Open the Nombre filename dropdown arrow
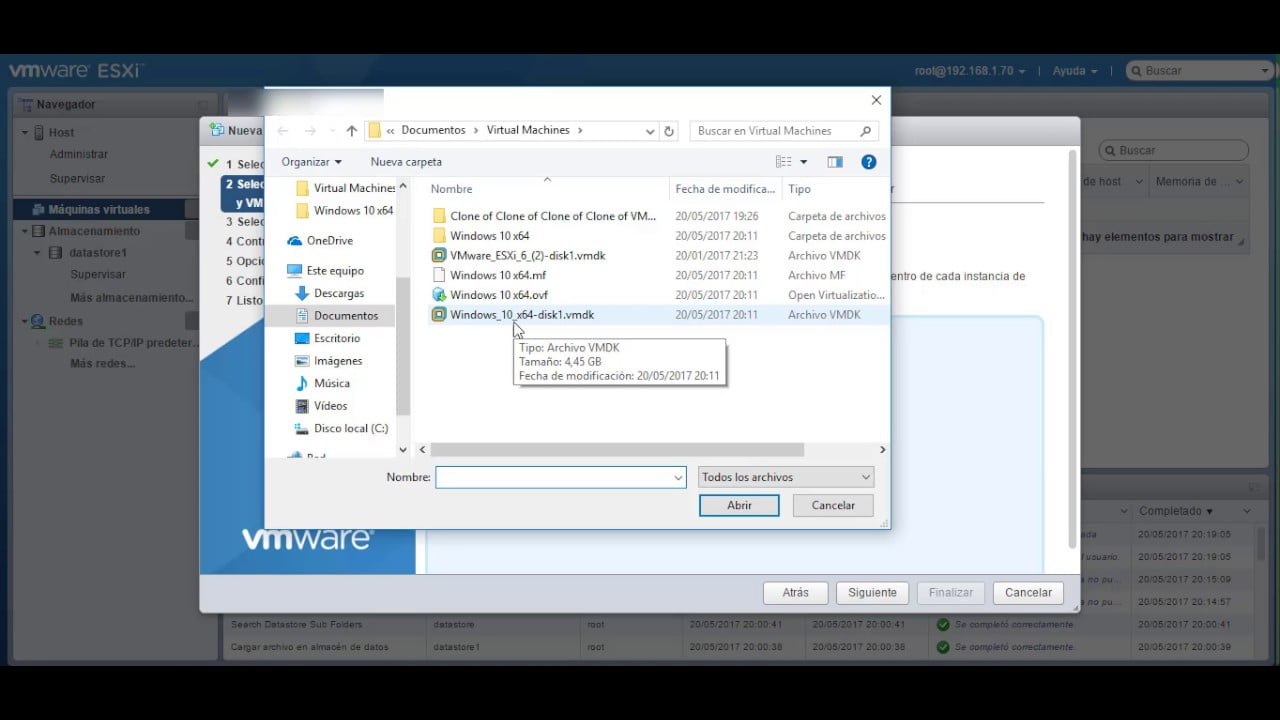Screen dimensions: 1280x720 click(x=679, y=478)
